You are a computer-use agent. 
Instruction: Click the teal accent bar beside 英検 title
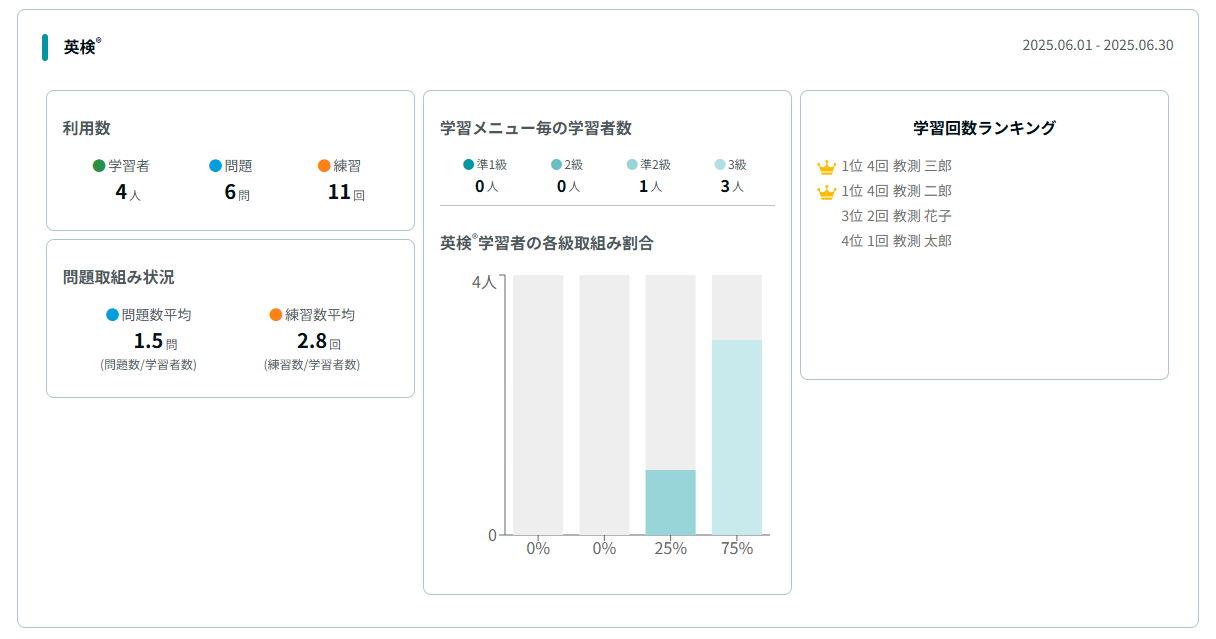45,47
